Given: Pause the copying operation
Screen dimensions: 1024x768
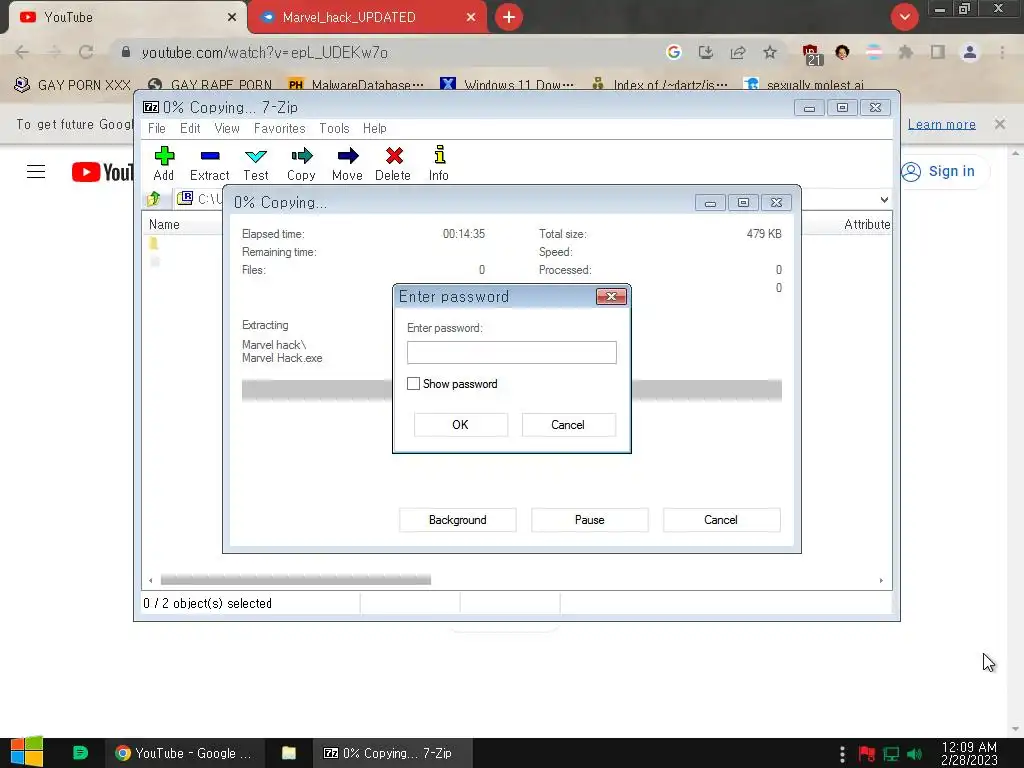Looking at the screenshot, I should point(590,520).
